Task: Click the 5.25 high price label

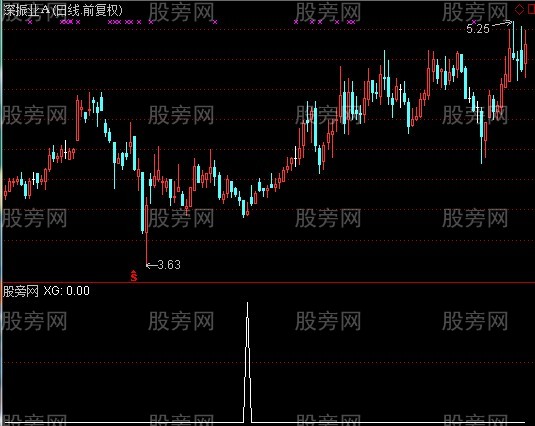Action: click(478, 29)
